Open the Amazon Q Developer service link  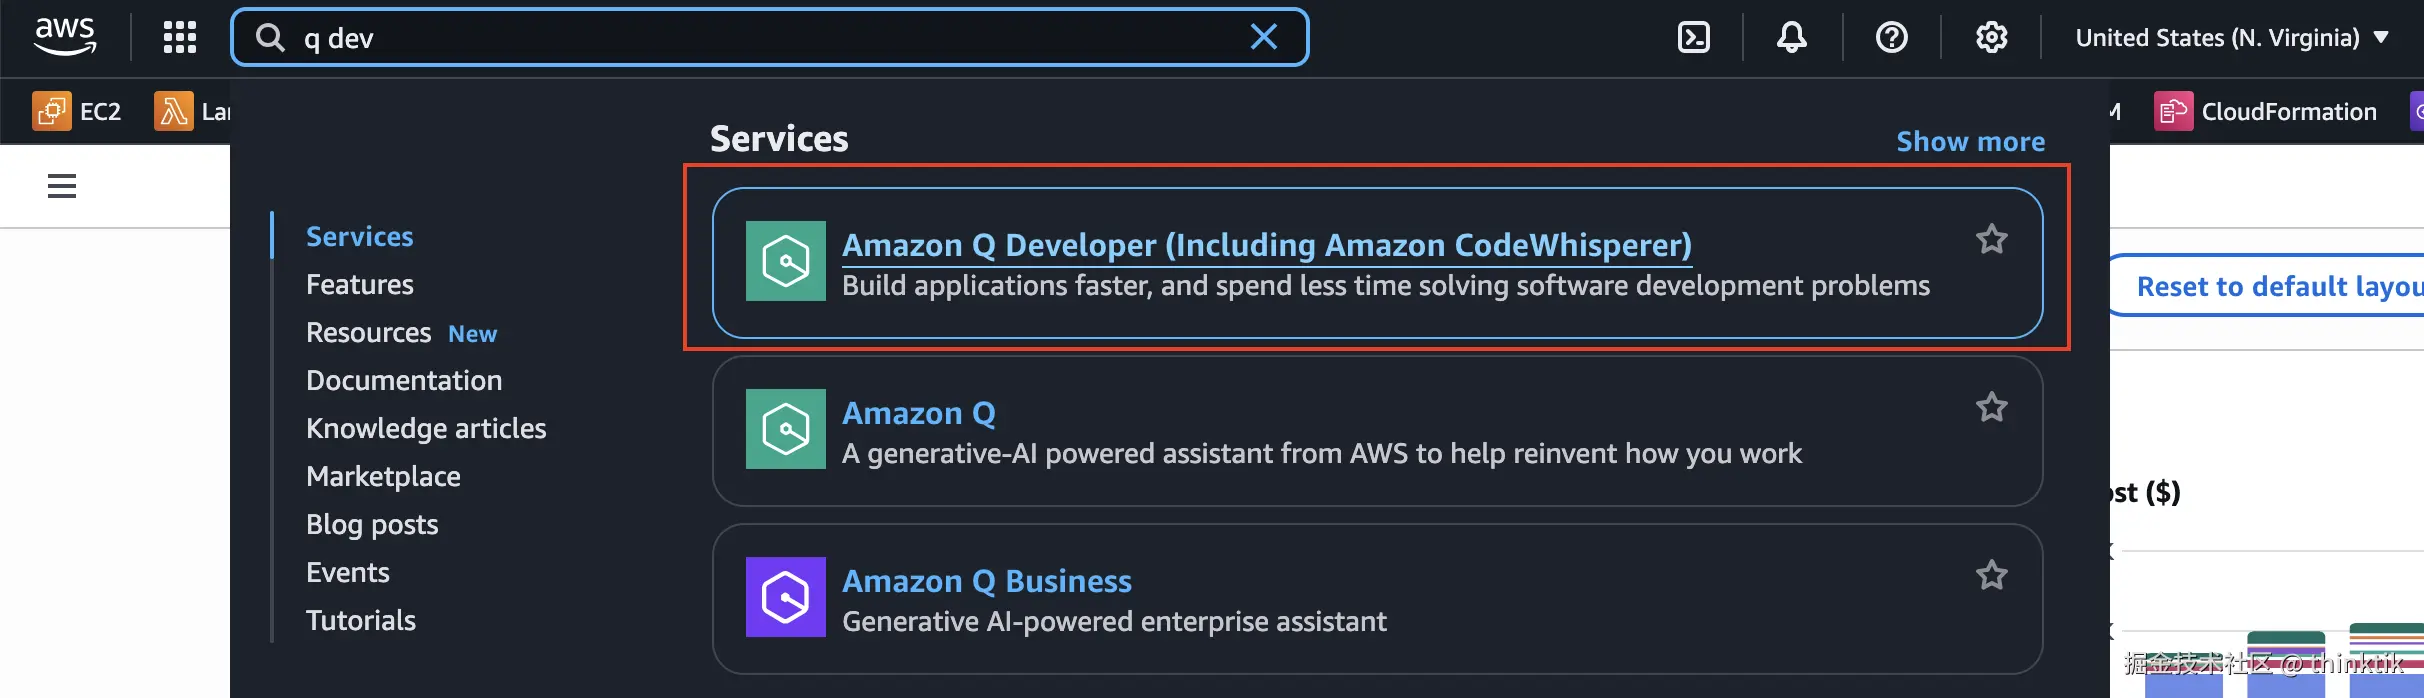pyautogui.click(x=1266, y=245)
